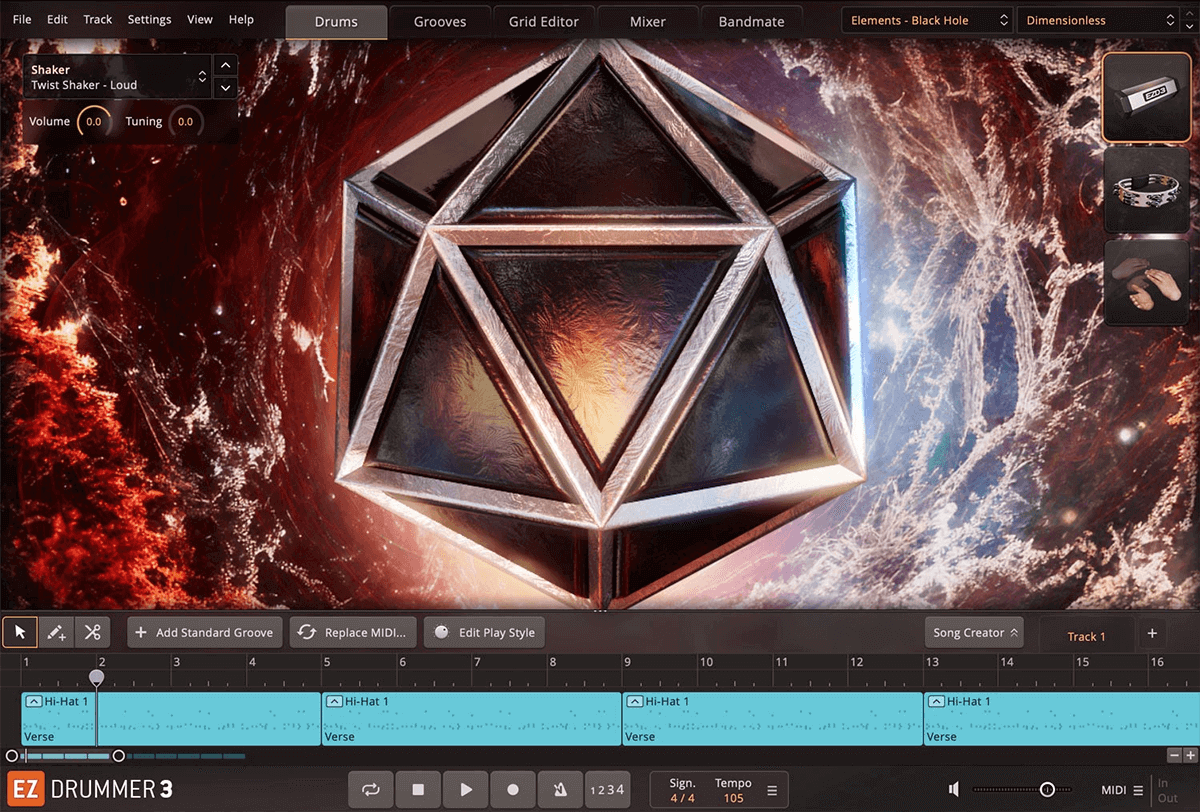The height and width of the screenshot is (812, 1200).
Task: Click Edit Play Style
Action: click(x=484, y=632)
